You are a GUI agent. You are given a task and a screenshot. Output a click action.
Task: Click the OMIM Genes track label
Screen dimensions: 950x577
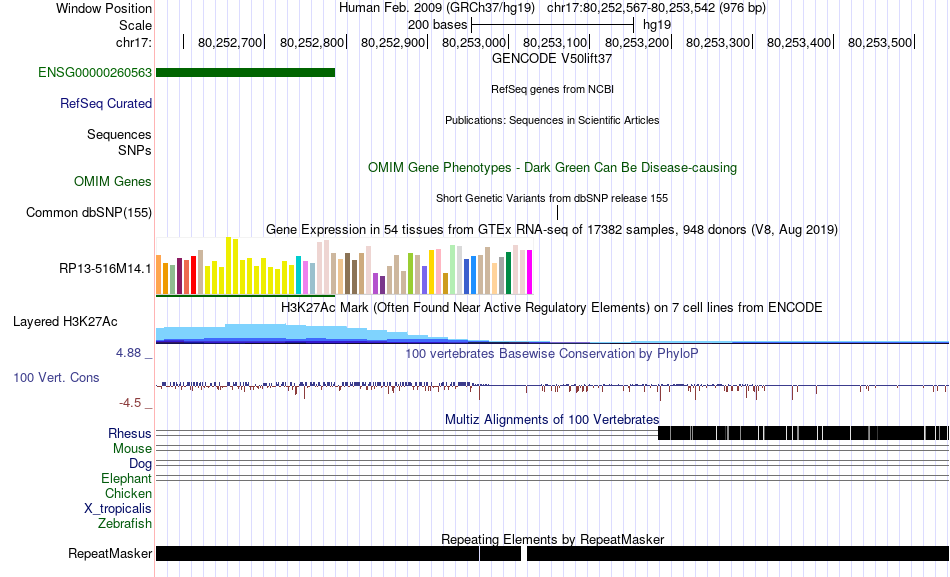click(x=113, y=181)
